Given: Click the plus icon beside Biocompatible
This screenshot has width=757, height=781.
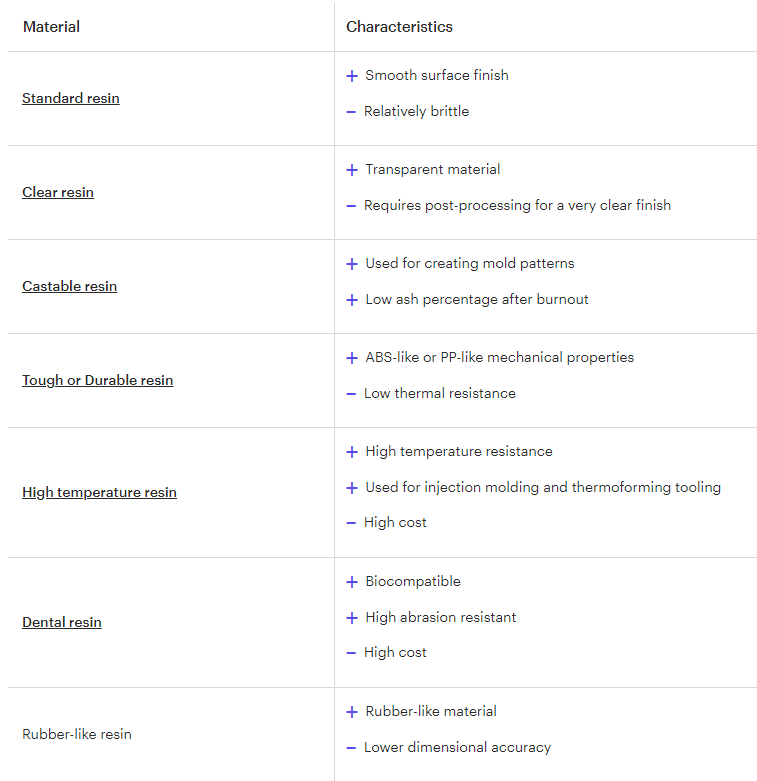Looking at the screenshot, I should 352,582.
